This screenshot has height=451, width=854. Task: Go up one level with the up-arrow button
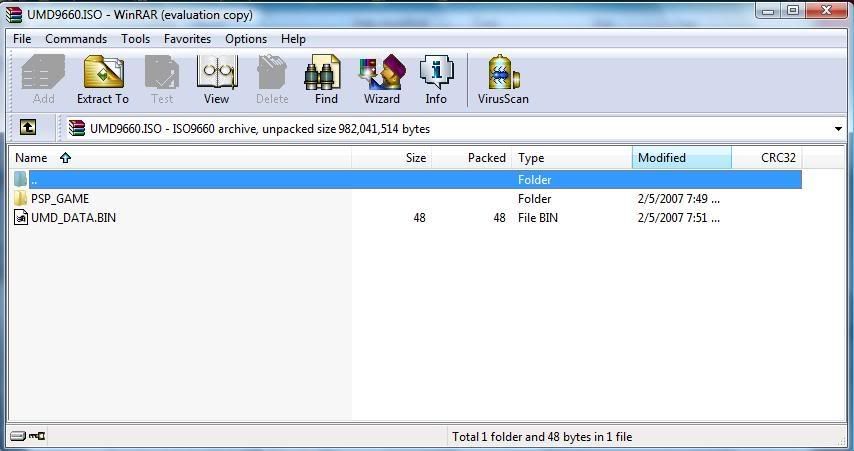coord(28,127)
